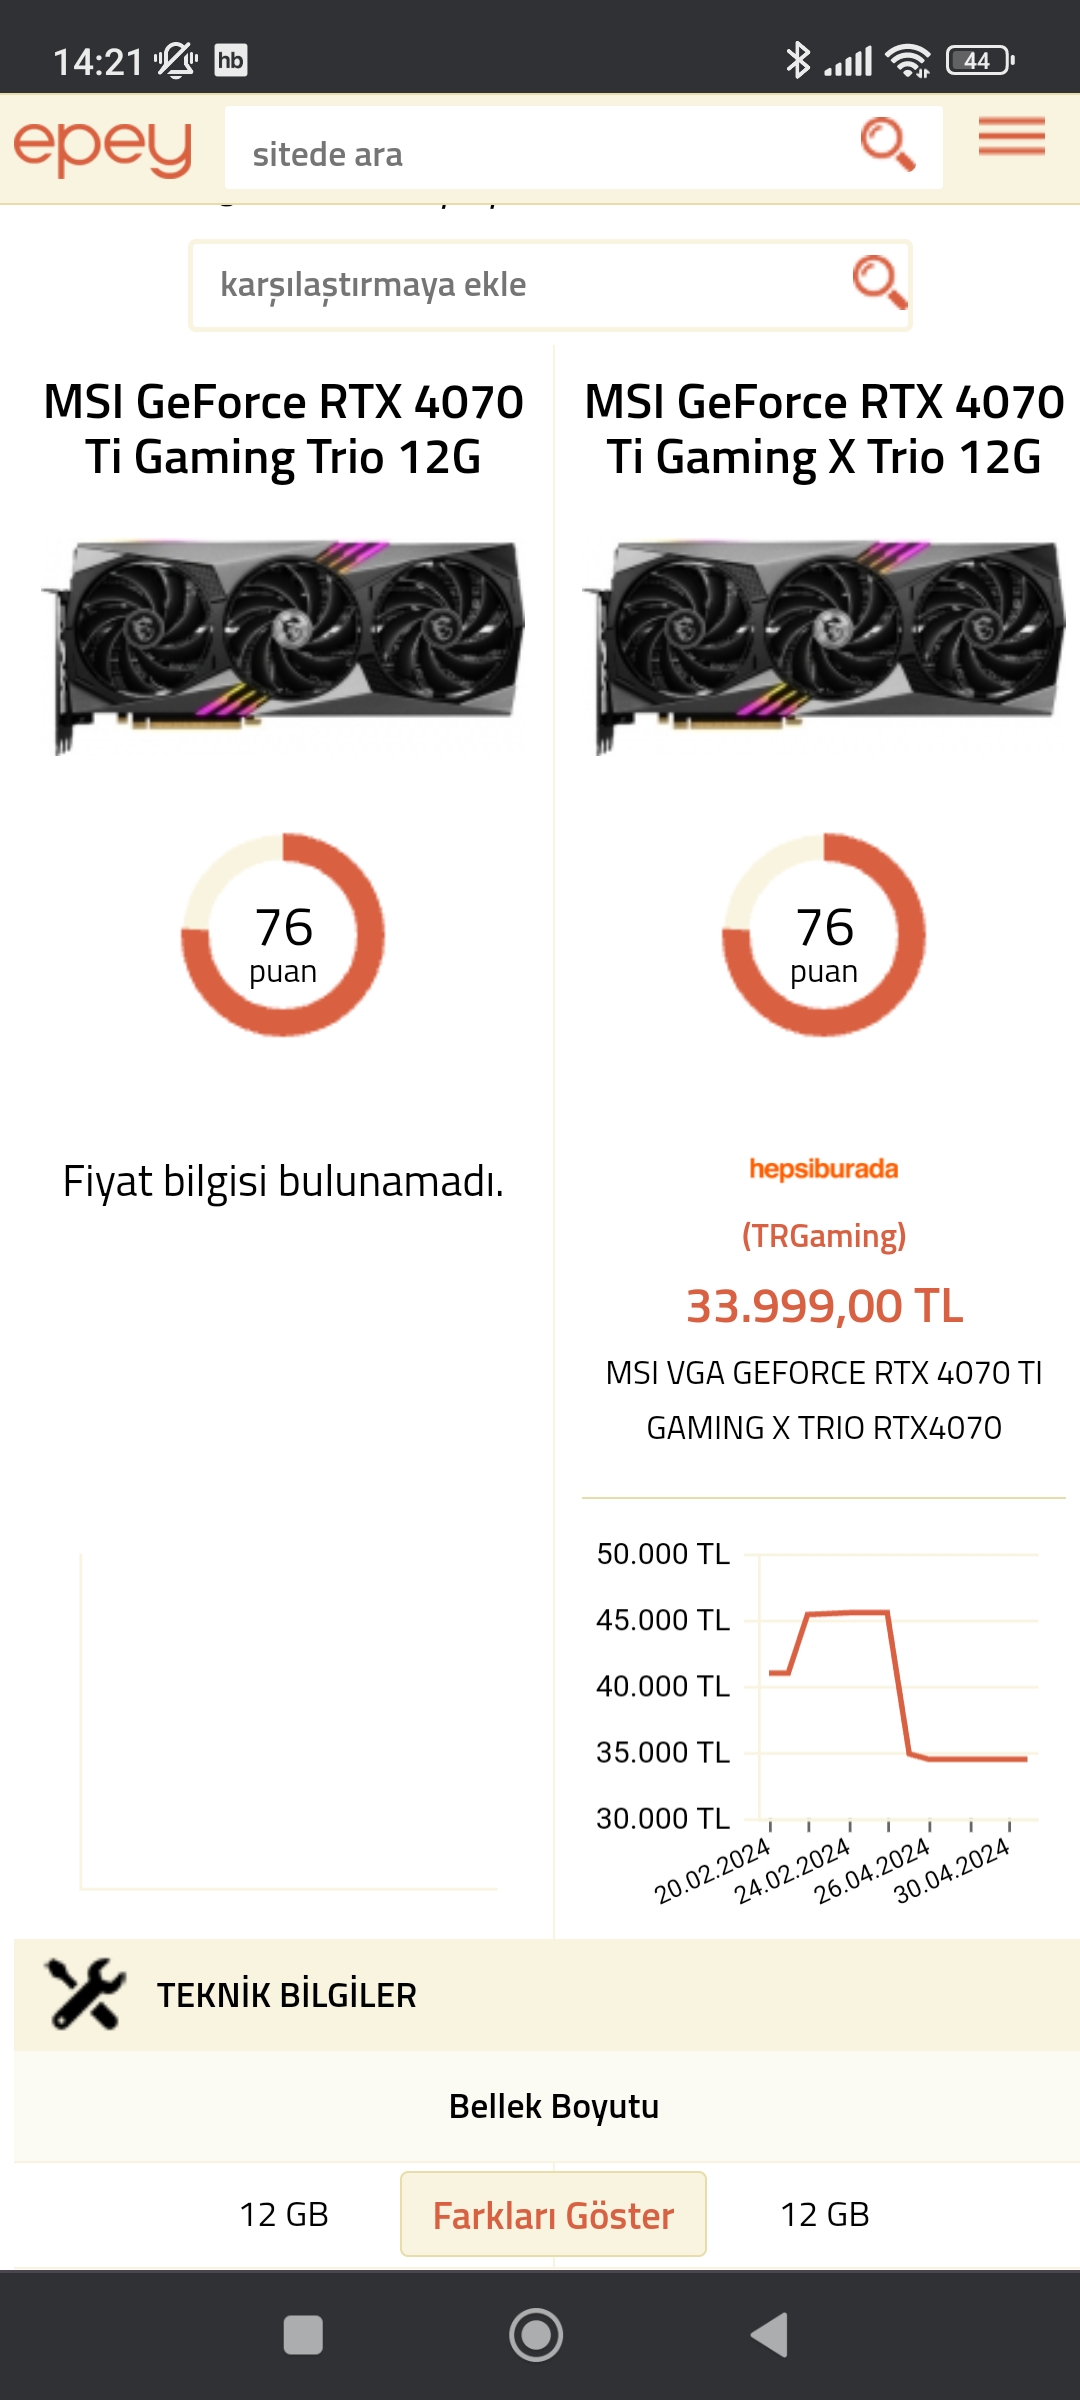The image size is (1080, 2400).
Task: Toggle the Farkları Göster button
Action: tap(553, 2215)
